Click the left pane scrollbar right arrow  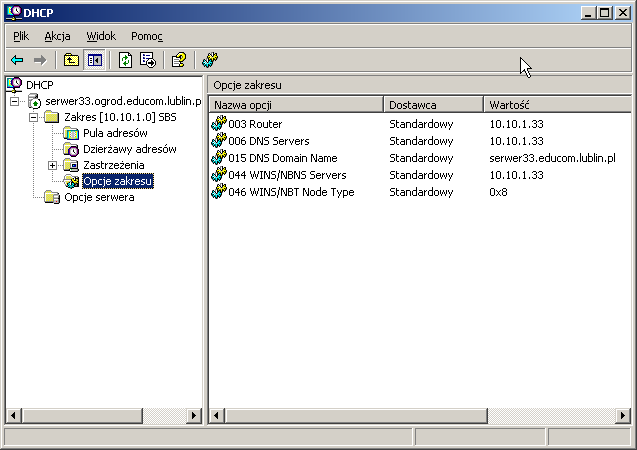coord(193,415)
